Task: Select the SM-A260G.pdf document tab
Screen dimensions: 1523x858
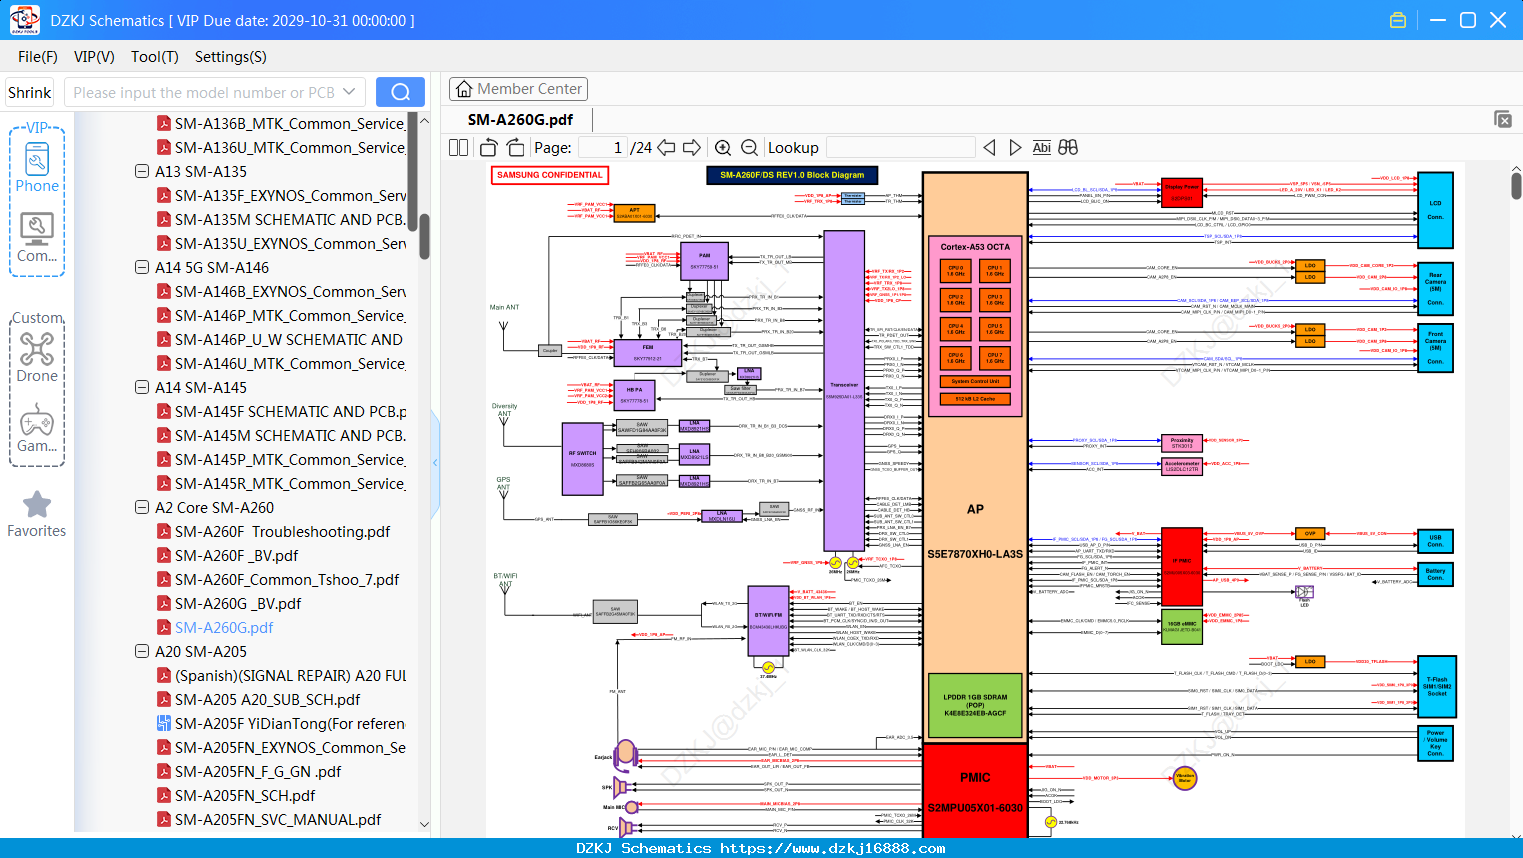Action: 520,119
